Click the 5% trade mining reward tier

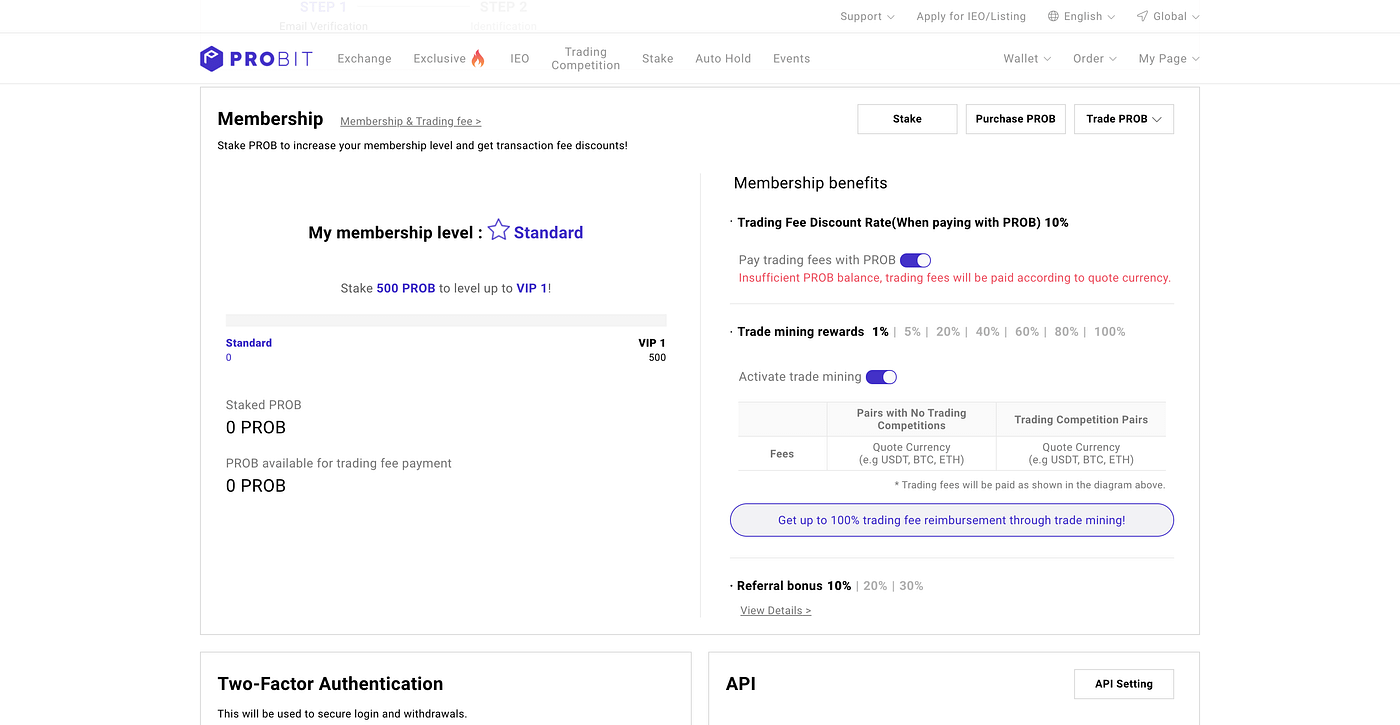tap(912, 332)
